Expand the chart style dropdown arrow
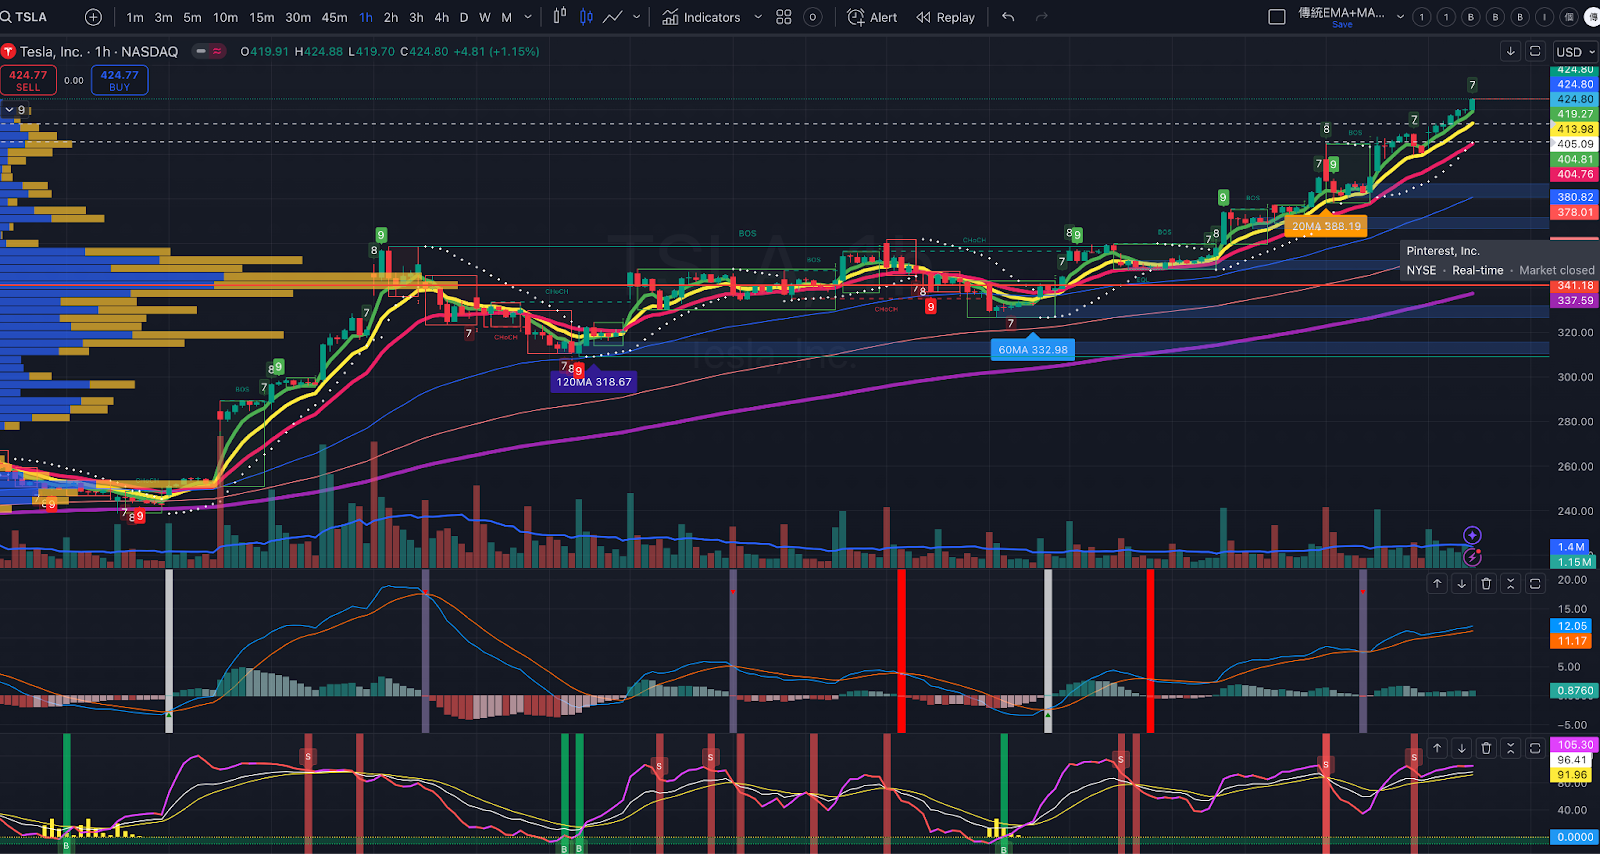The width and height of the screenshot is (1600, 854). (x=637, y=17)
